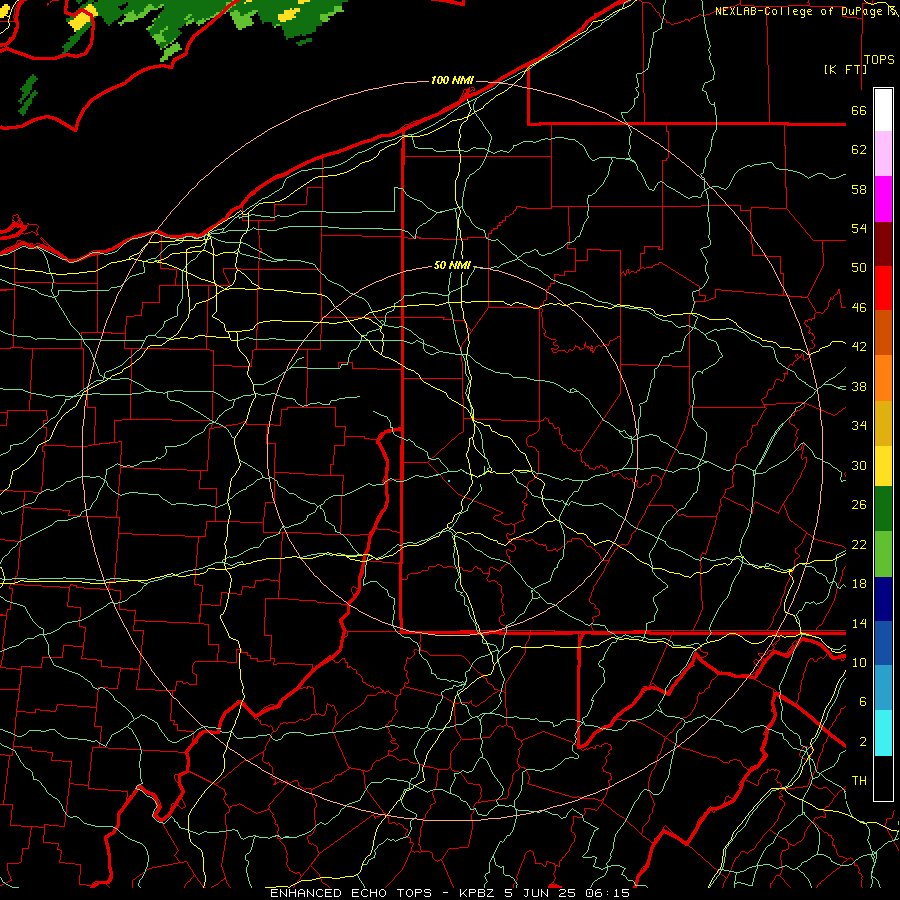Pick the dark orange swatch beside 42
900x900 pixels.
coord(883,332)
